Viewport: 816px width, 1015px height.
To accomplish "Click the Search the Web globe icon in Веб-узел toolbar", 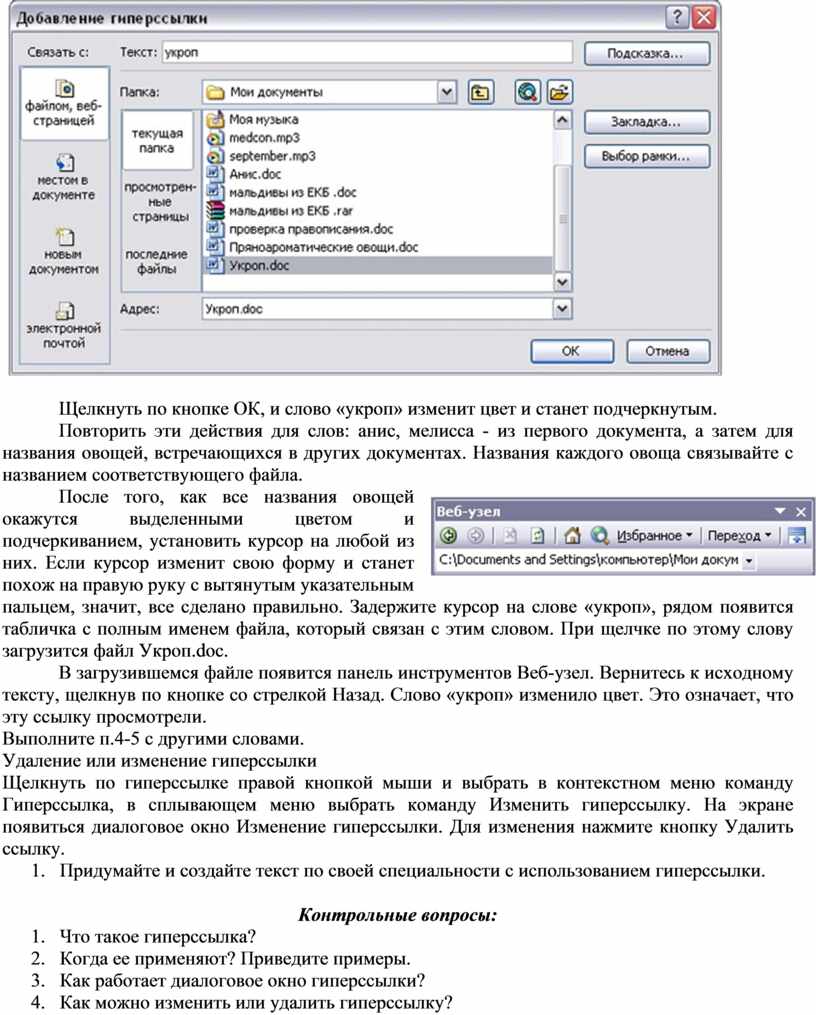I will (x=598, y=535).
